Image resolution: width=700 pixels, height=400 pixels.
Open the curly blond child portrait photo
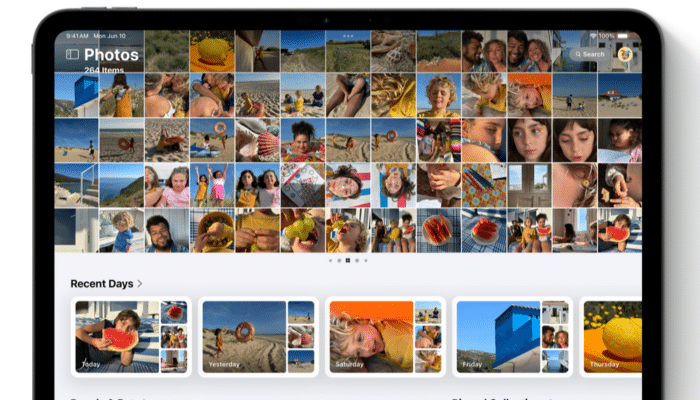coord(439,95)
